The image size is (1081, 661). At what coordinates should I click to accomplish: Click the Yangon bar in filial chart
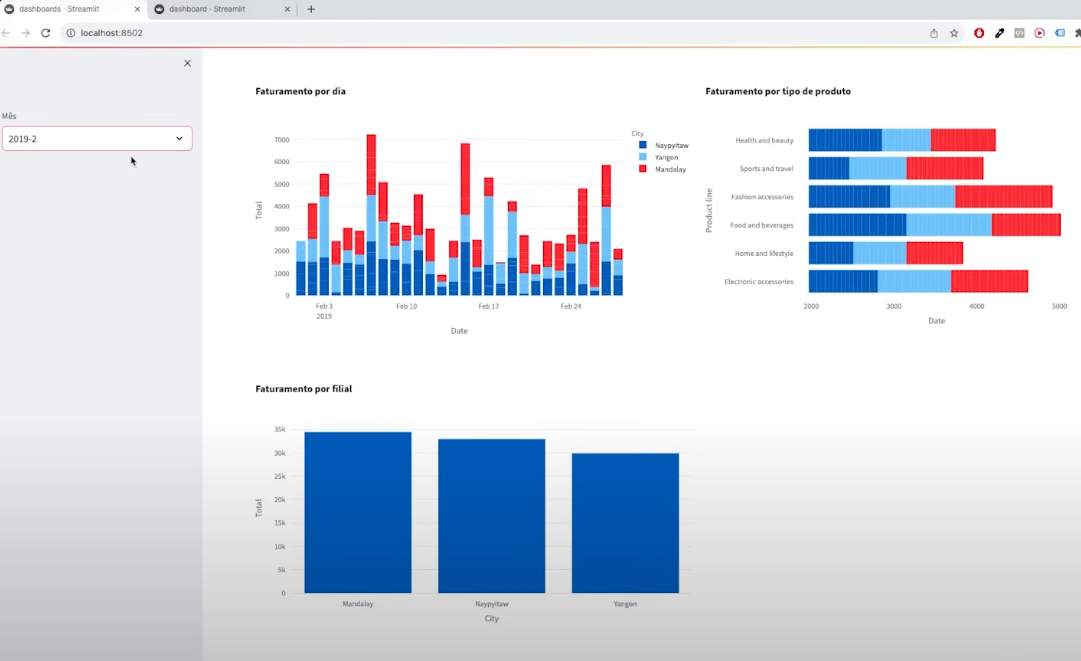pos(625,523)
